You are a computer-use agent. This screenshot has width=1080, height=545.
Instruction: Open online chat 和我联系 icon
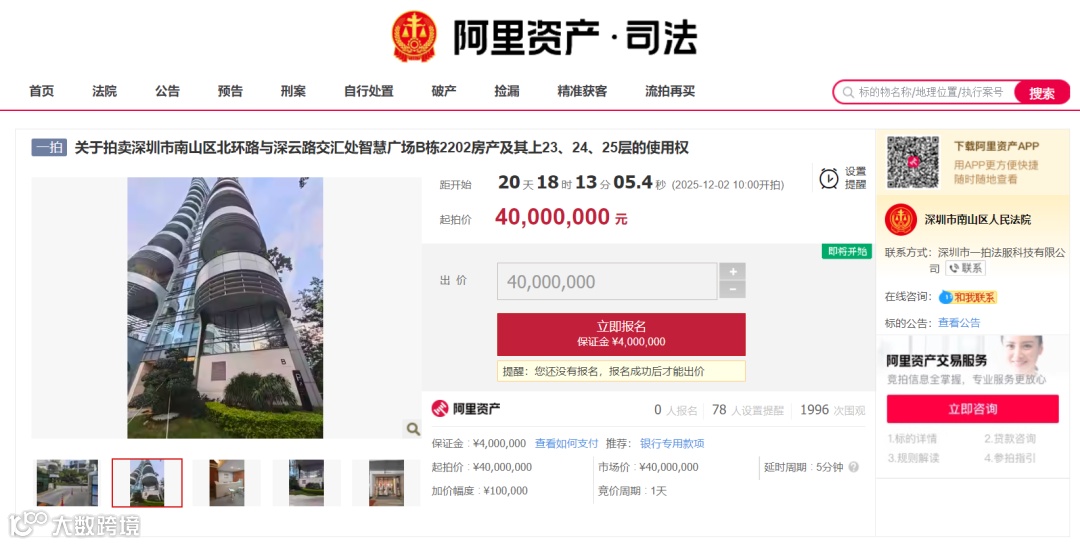click(x=968, y=298)
